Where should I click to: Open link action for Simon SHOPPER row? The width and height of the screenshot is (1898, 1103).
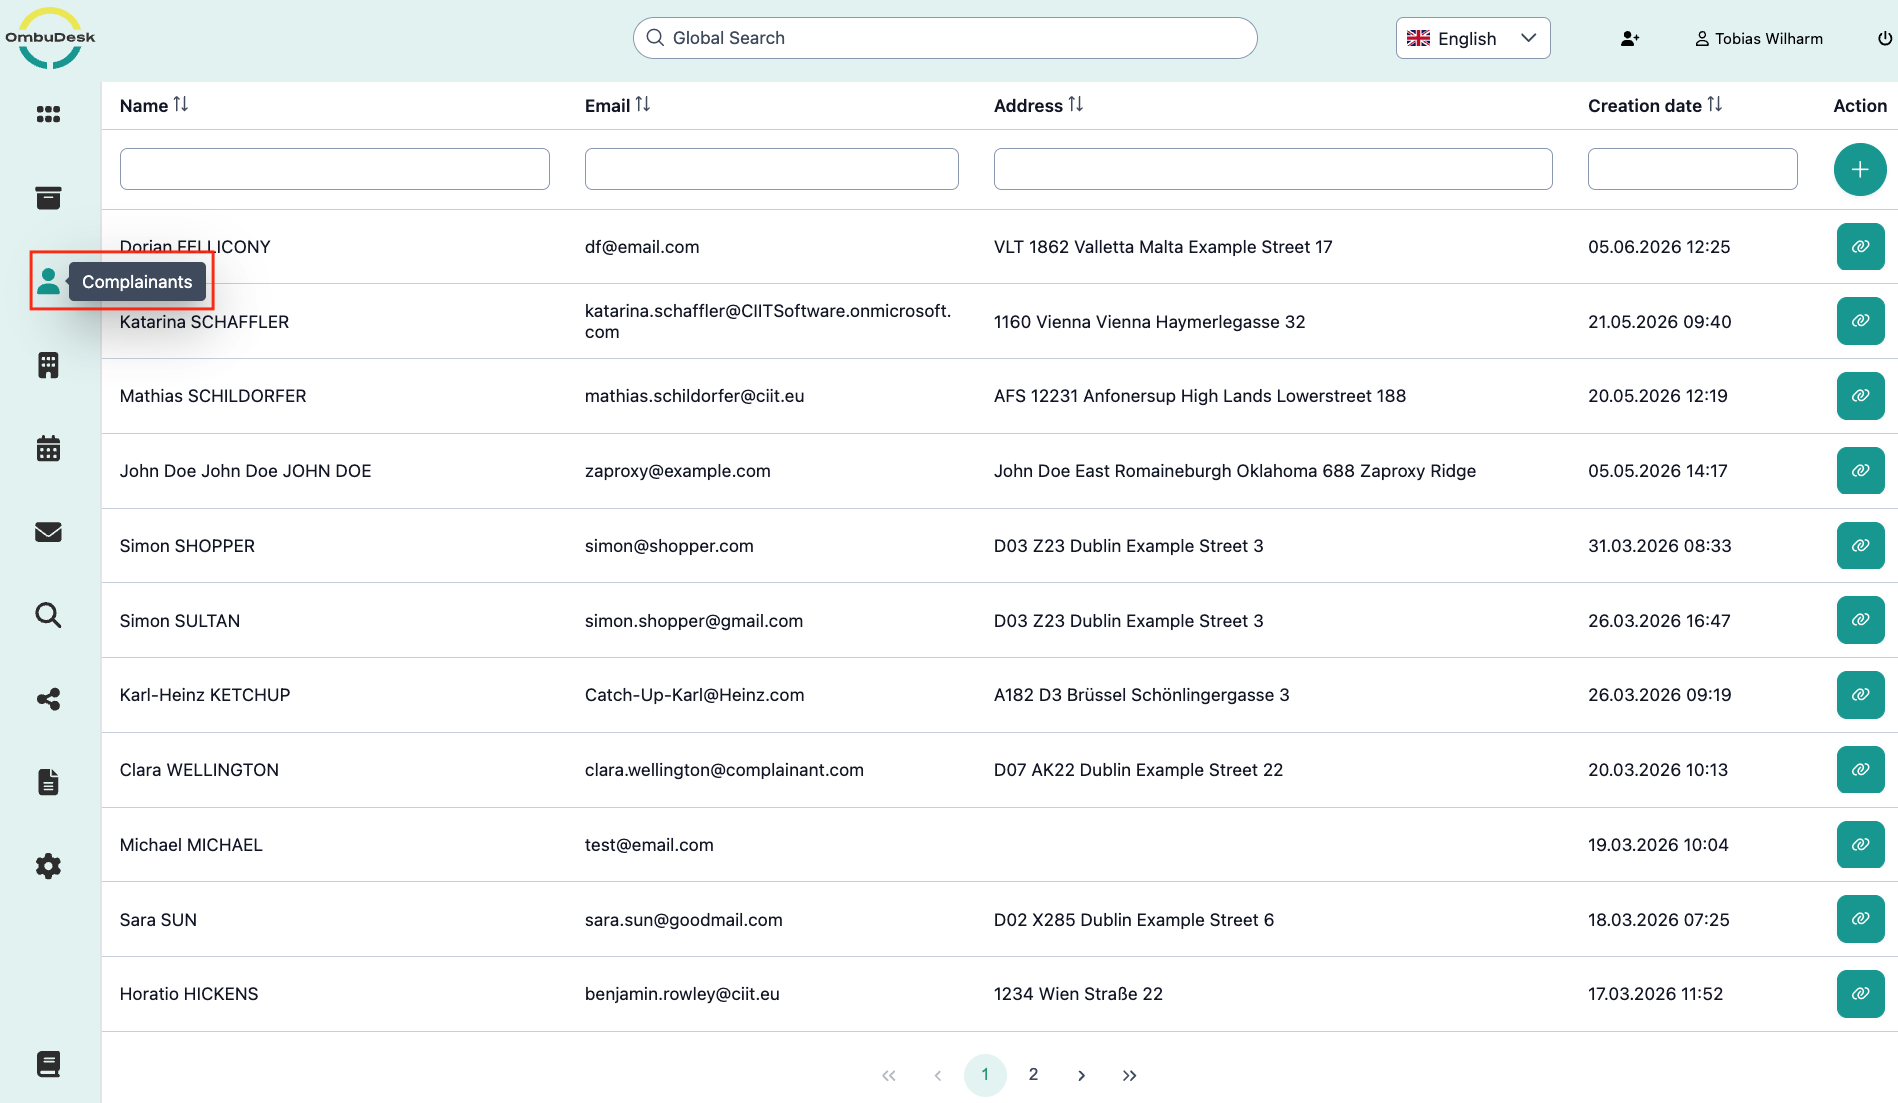1860,546
